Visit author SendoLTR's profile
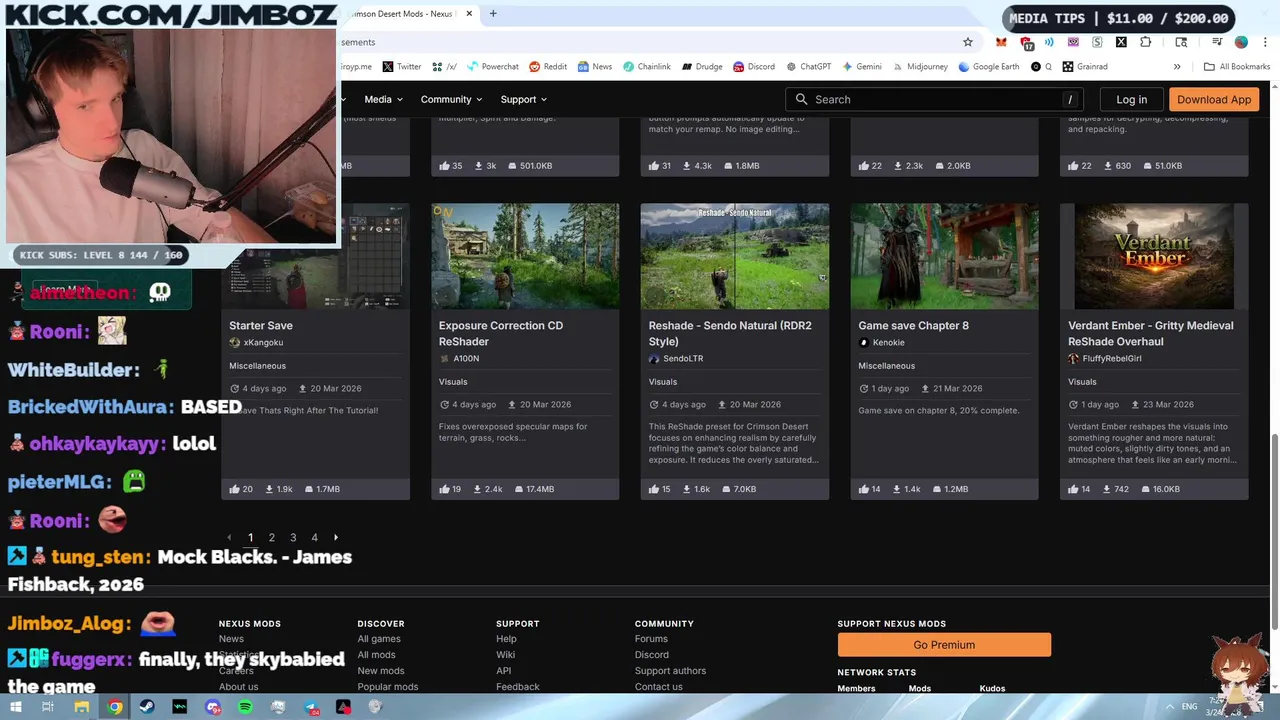The height and width of the screenshot is (720, 1280). tap(684, 358)
